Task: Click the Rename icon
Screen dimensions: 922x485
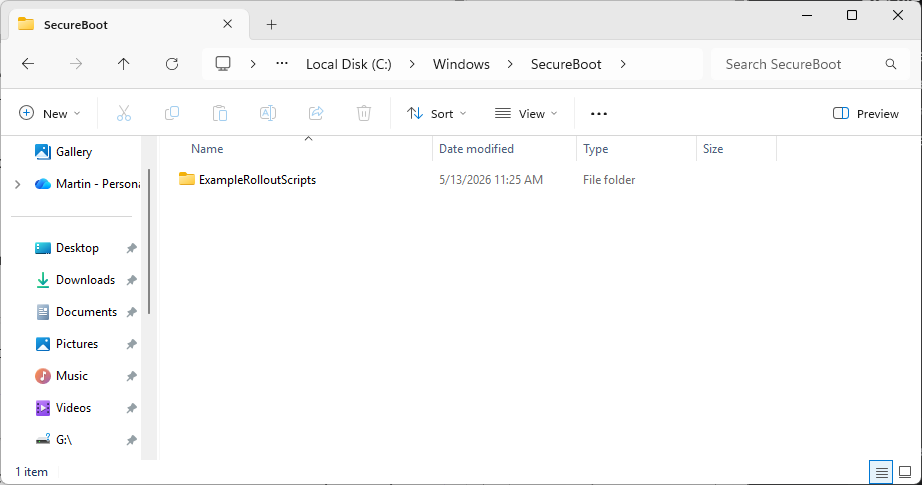Action: pos(268,113)
